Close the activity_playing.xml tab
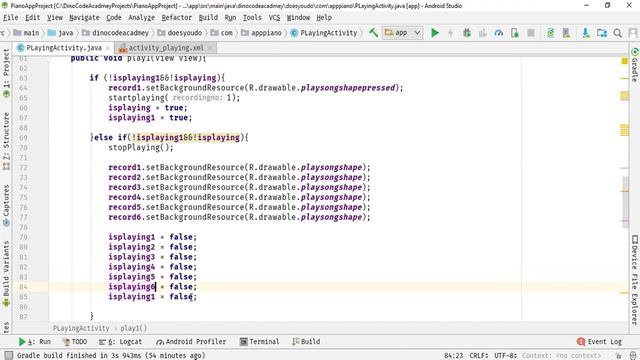 tap(210, 48)
